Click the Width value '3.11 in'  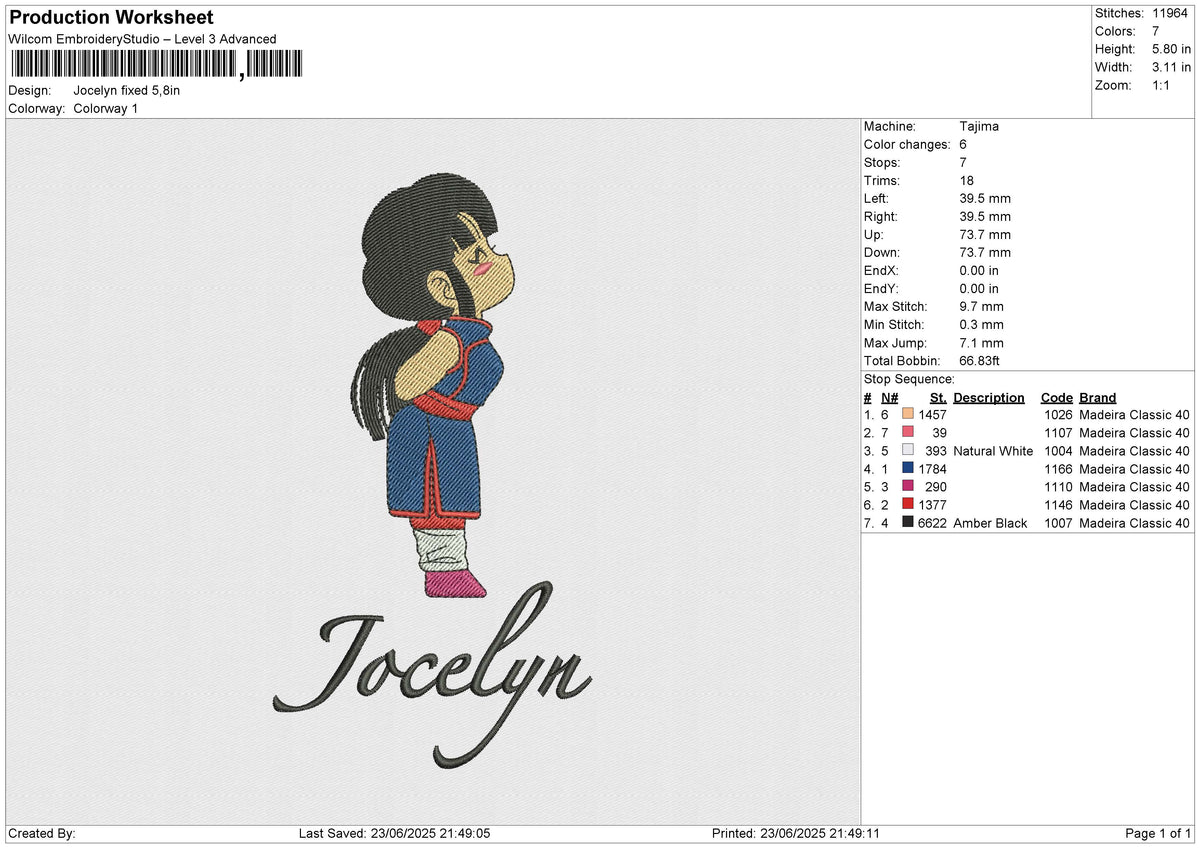(x=1171, y=67)
